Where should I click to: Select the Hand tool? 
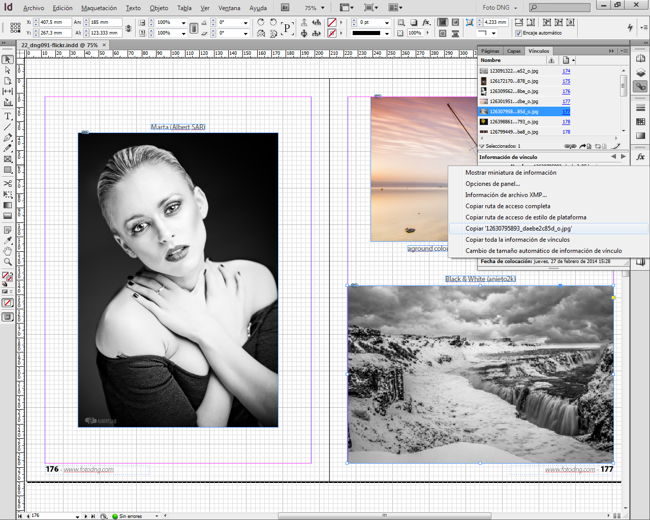tap(7, 251)
